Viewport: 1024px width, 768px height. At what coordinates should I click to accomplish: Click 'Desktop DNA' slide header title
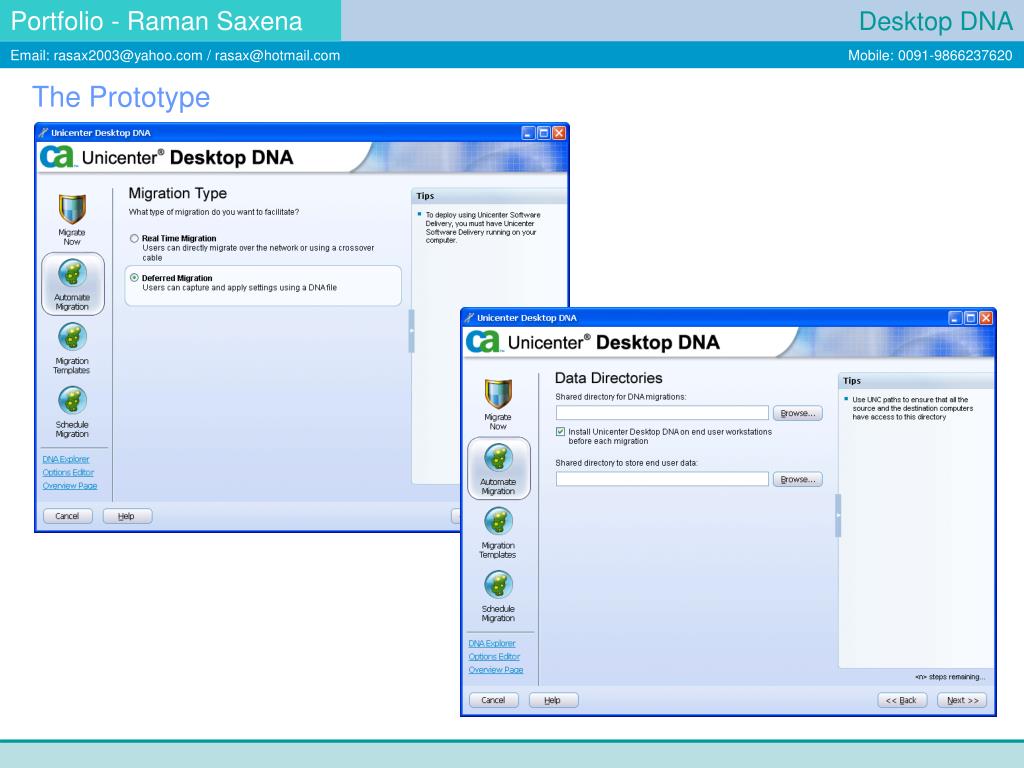coord(935,21)
